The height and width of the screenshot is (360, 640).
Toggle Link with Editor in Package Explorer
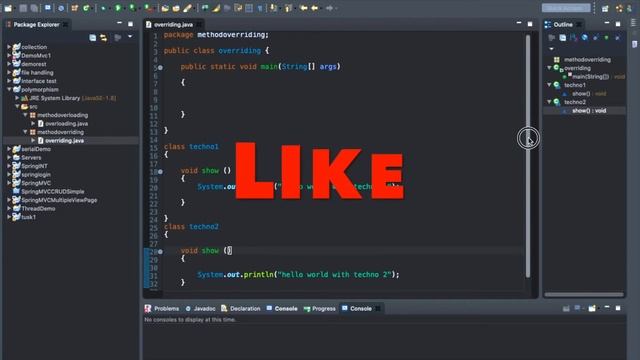[104, 38]
